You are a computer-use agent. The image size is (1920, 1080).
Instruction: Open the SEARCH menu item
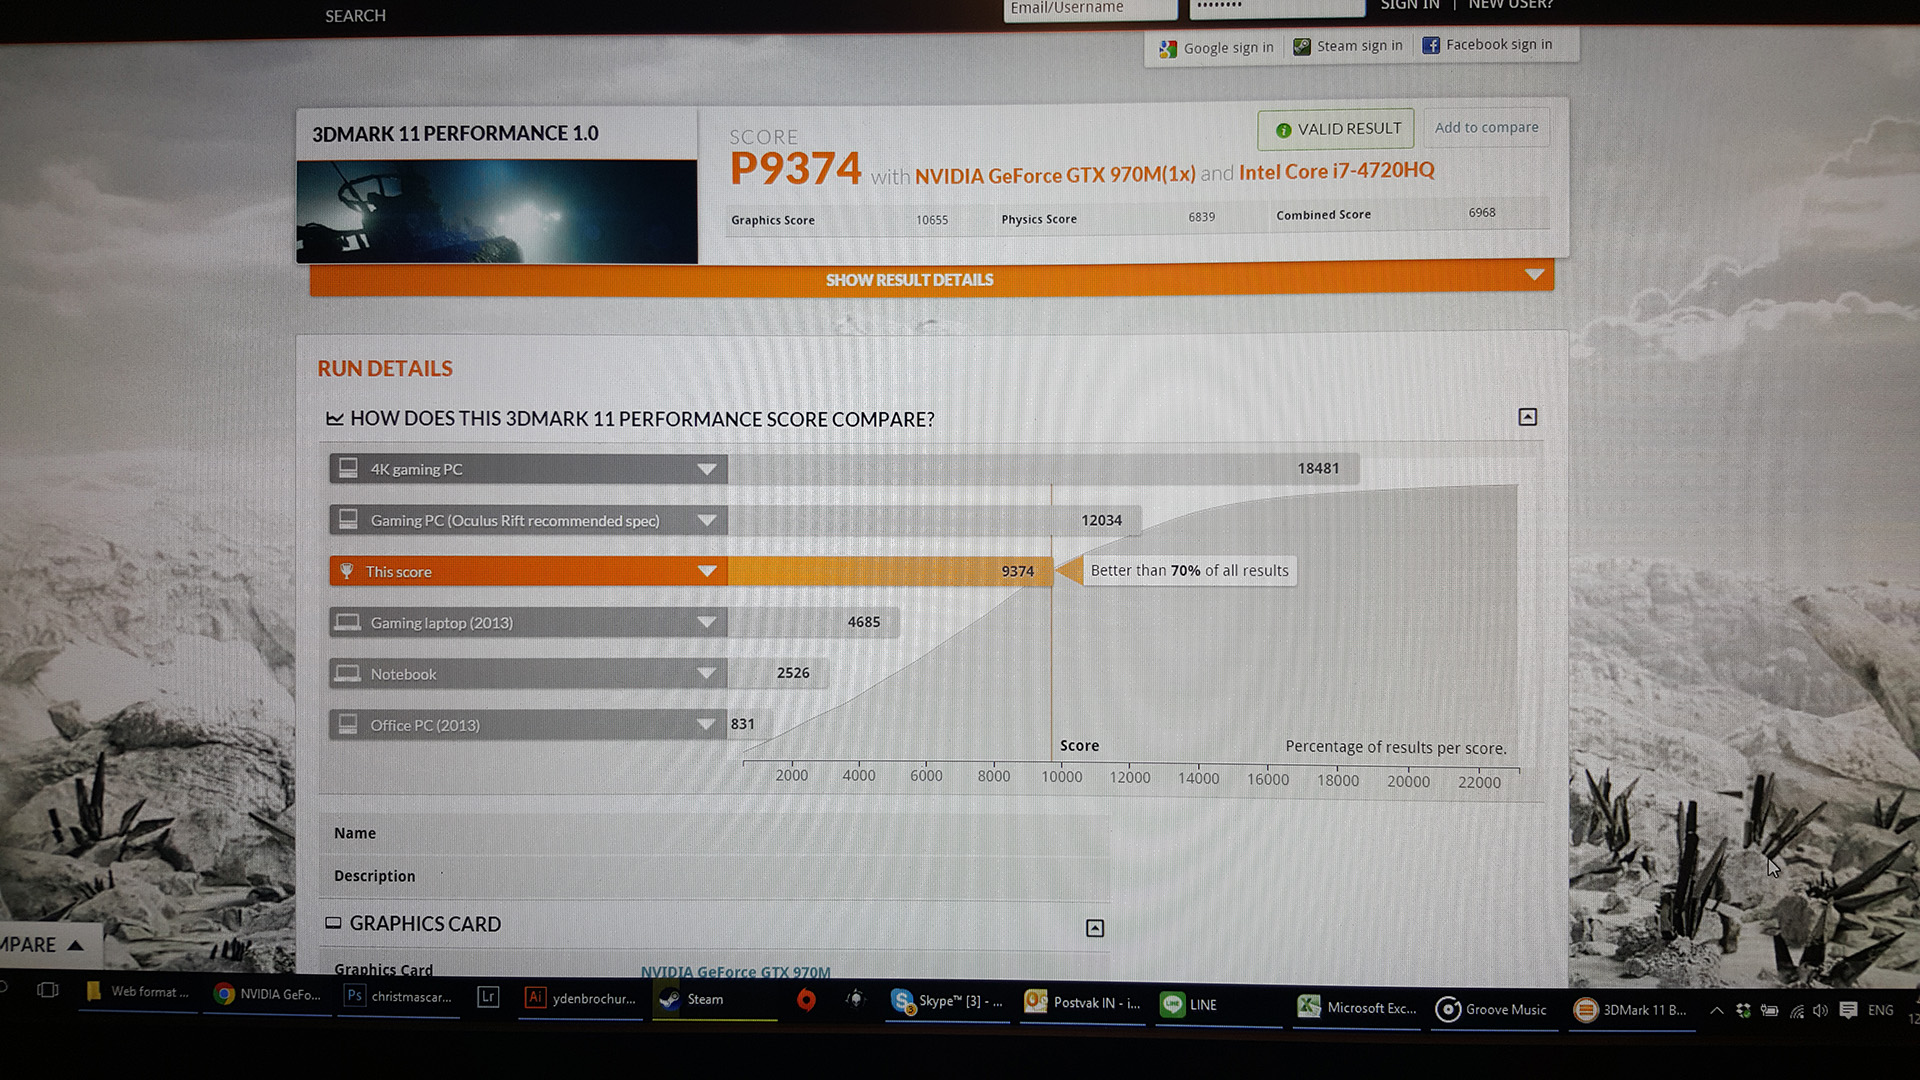(x=355, y=16)
